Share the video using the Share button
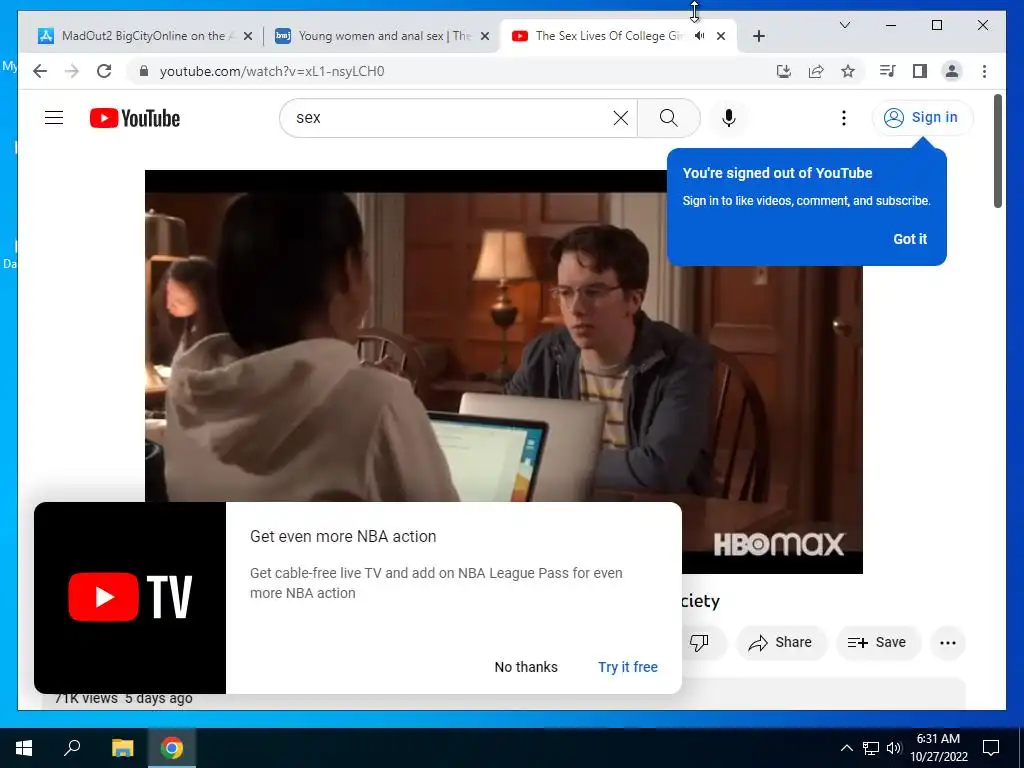This screenshot has height=768, width=1024. click(781, 643)
